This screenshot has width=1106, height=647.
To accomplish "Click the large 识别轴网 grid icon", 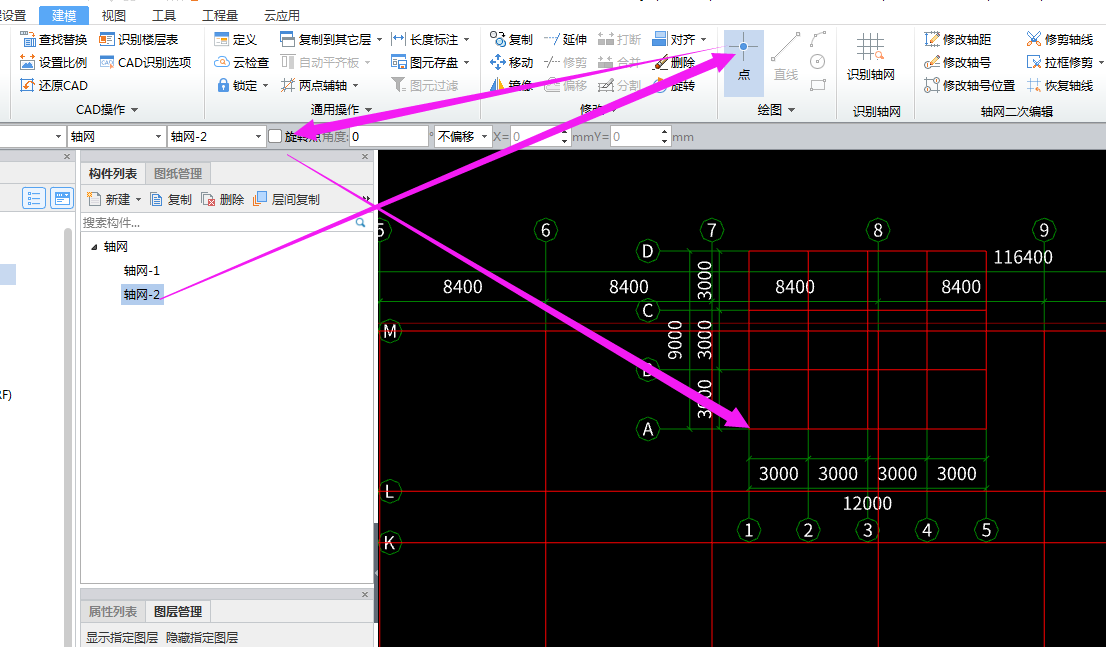I will 870,48.
